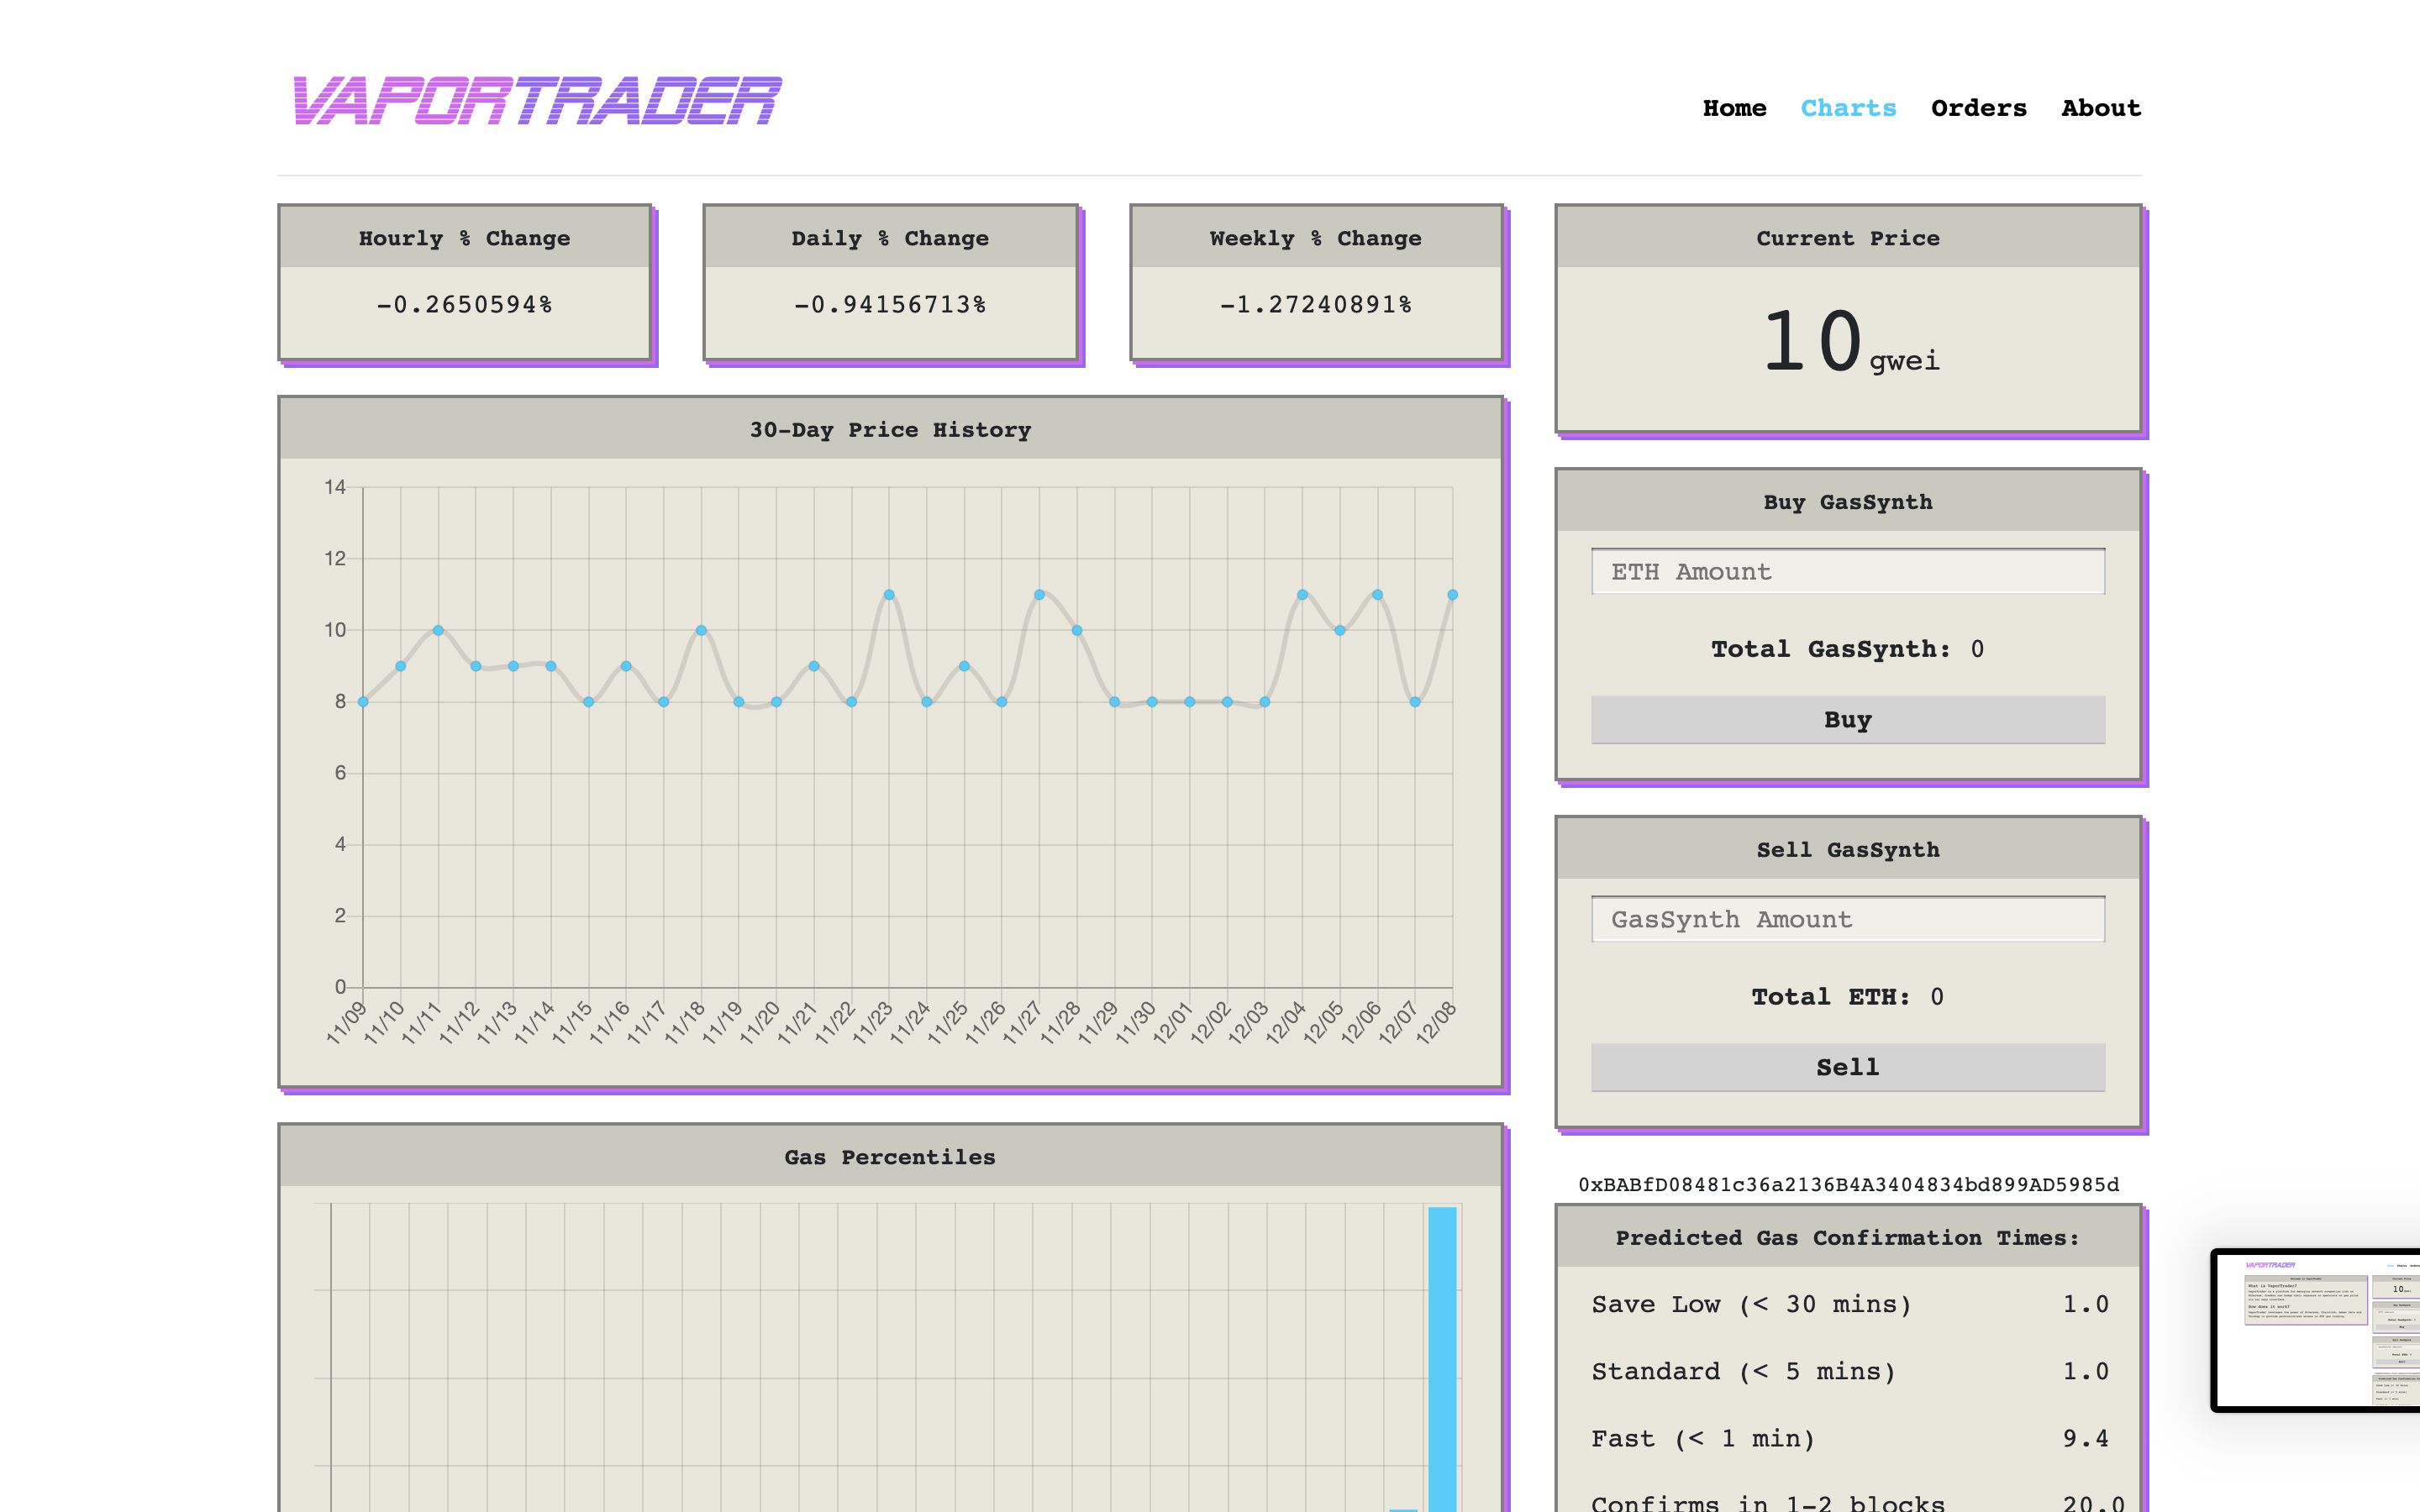The width and height of the screenshot is (2420, 1512).
Task: Click the Hourly % Change card
Action: (x=465, y=283)
